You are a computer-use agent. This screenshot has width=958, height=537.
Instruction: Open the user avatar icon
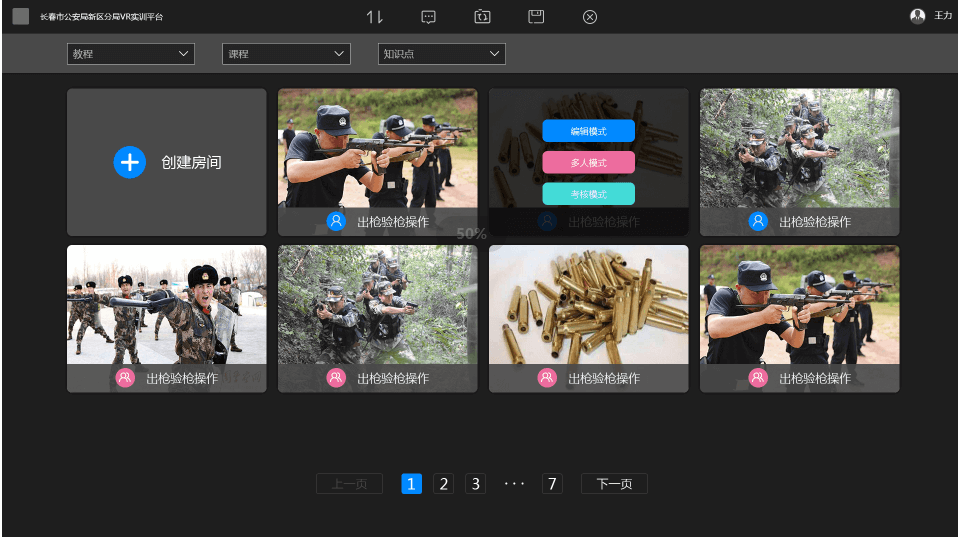[x=918, y=16]
